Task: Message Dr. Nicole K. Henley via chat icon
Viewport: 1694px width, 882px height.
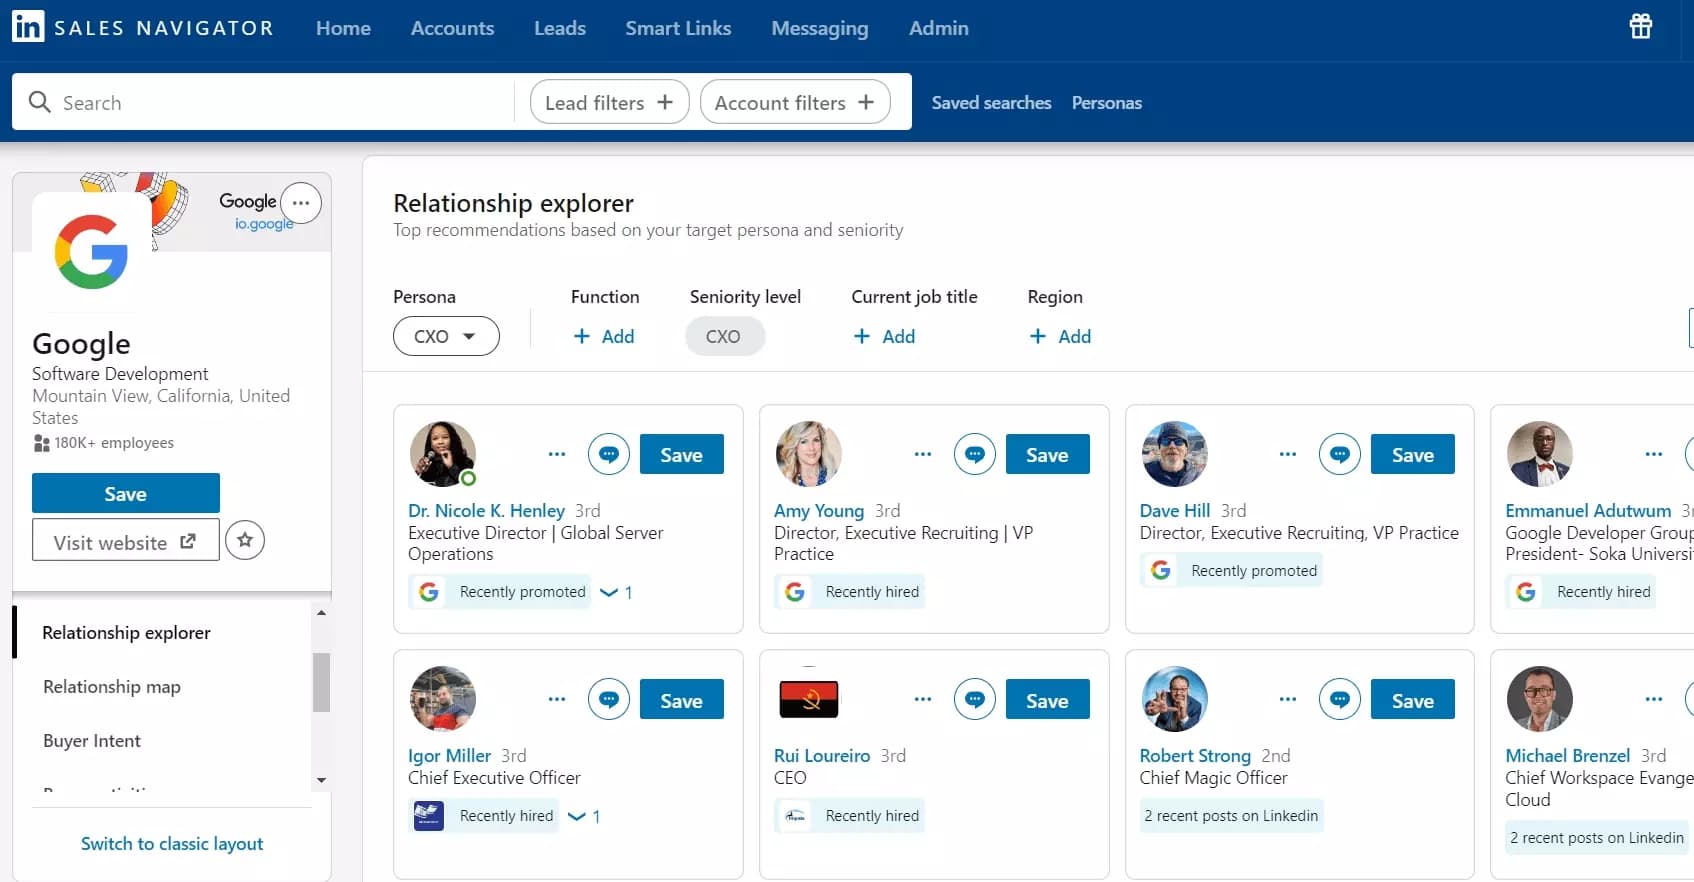Action: [608, 454]
